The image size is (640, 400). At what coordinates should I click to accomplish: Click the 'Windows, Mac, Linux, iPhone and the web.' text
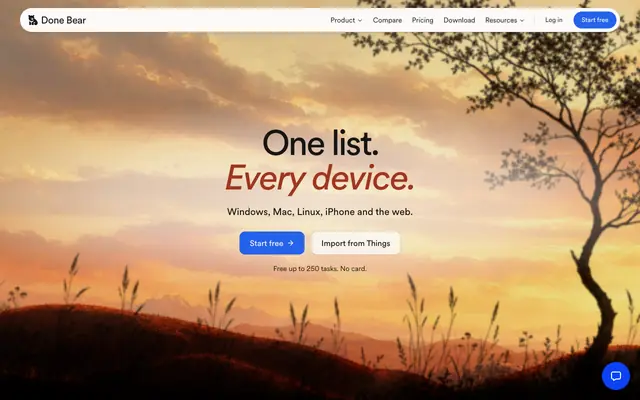pos(320,212)
